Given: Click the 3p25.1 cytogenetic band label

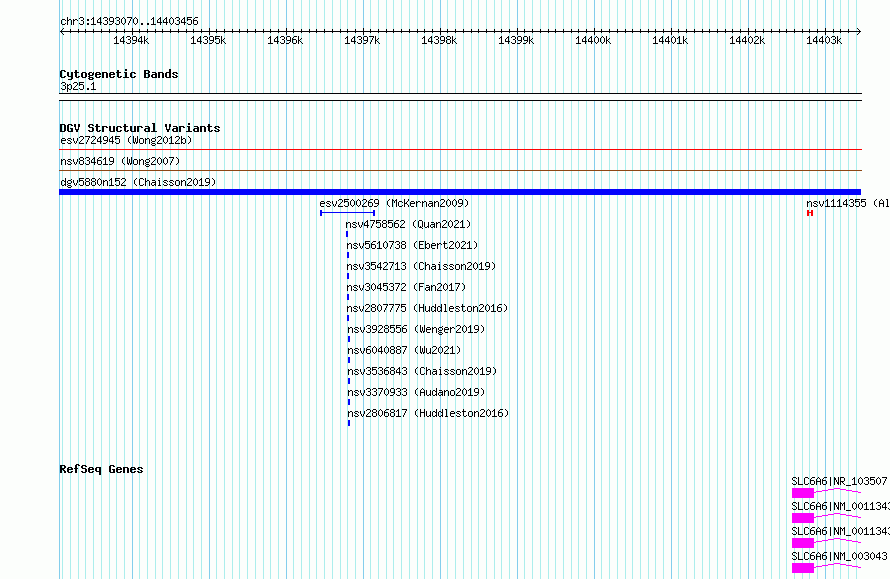Looking at the screenshot, I should (78, 86).
